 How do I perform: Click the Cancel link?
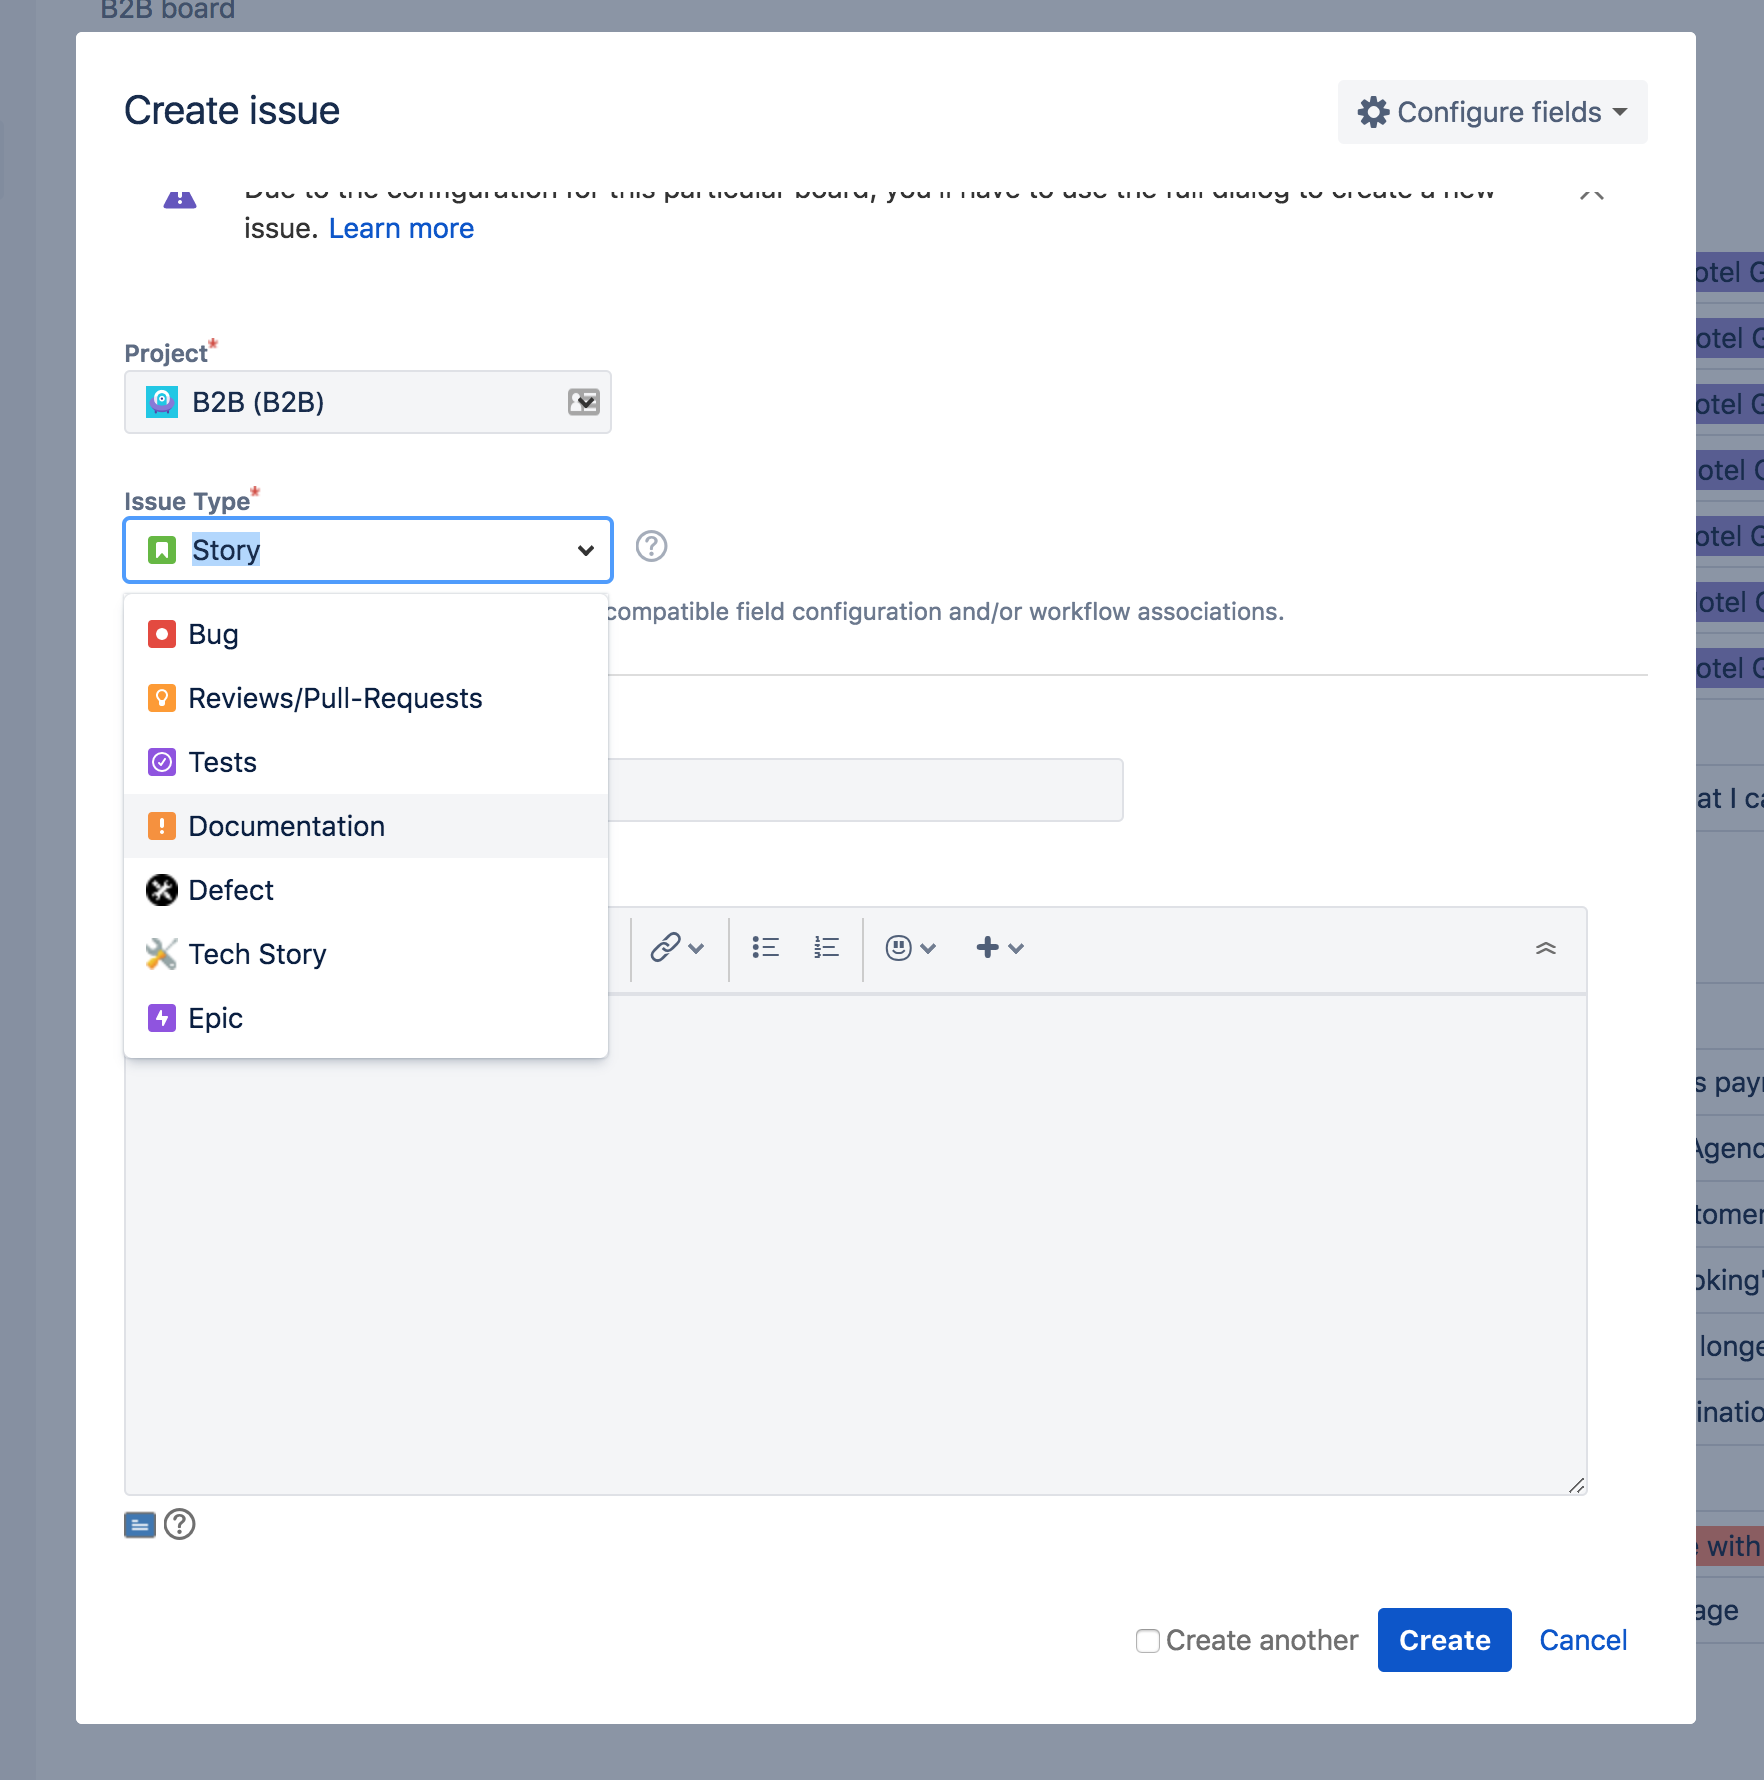point(1583,1640)
